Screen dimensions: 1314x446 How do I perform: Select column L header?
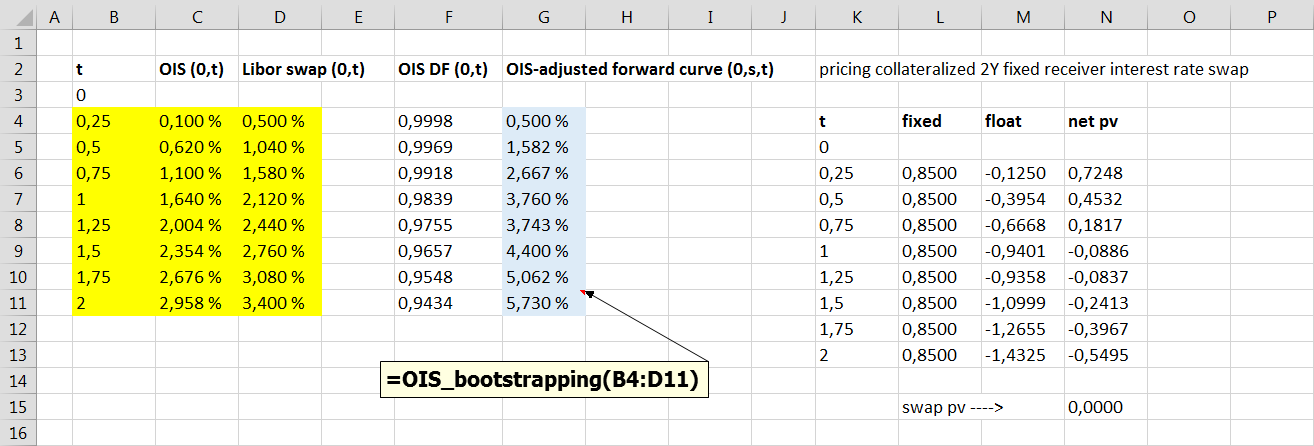point(940,16)
